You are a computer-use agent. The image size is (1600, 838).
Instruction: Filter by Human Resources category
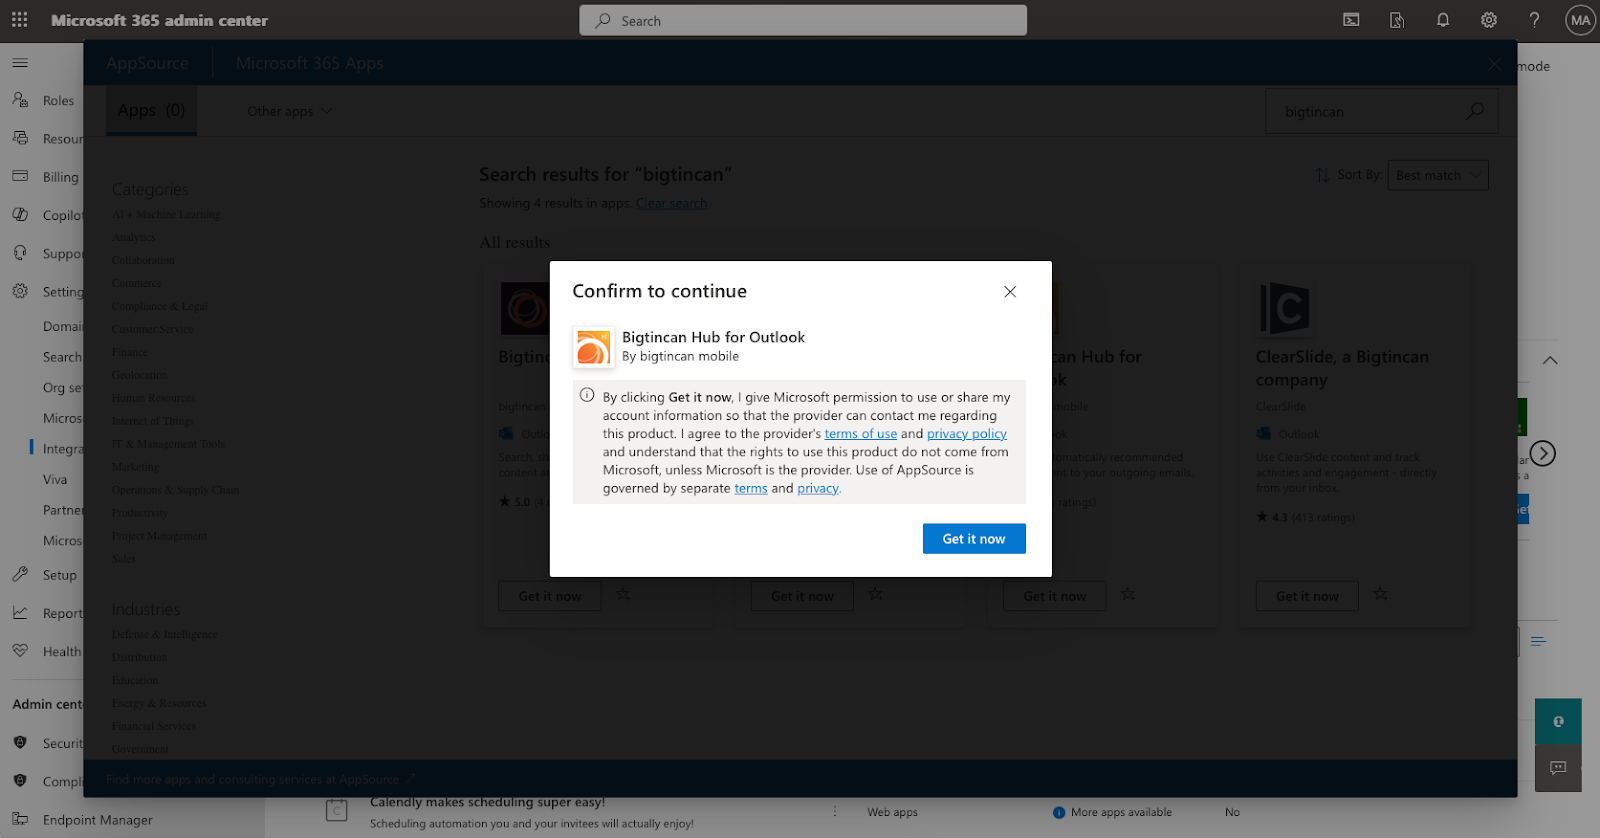click(x=153, y=398)
